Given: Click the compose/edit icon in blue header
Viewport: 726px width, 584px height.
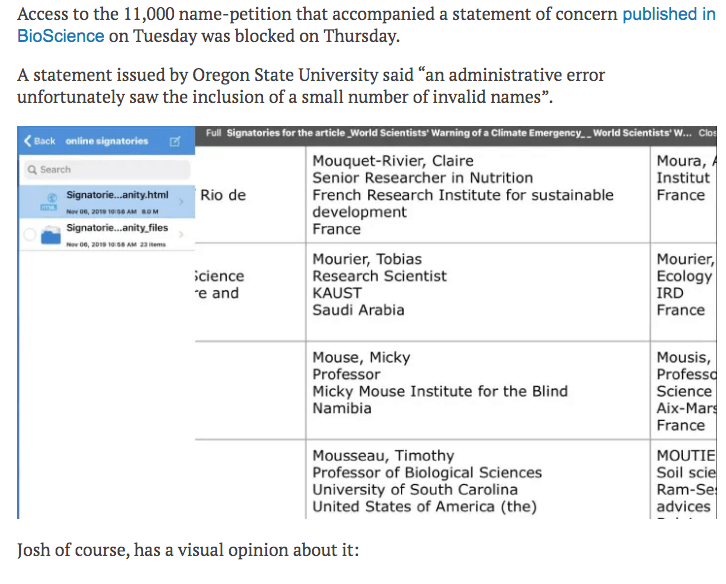Looking at the screenshot, I should point(175,141).
